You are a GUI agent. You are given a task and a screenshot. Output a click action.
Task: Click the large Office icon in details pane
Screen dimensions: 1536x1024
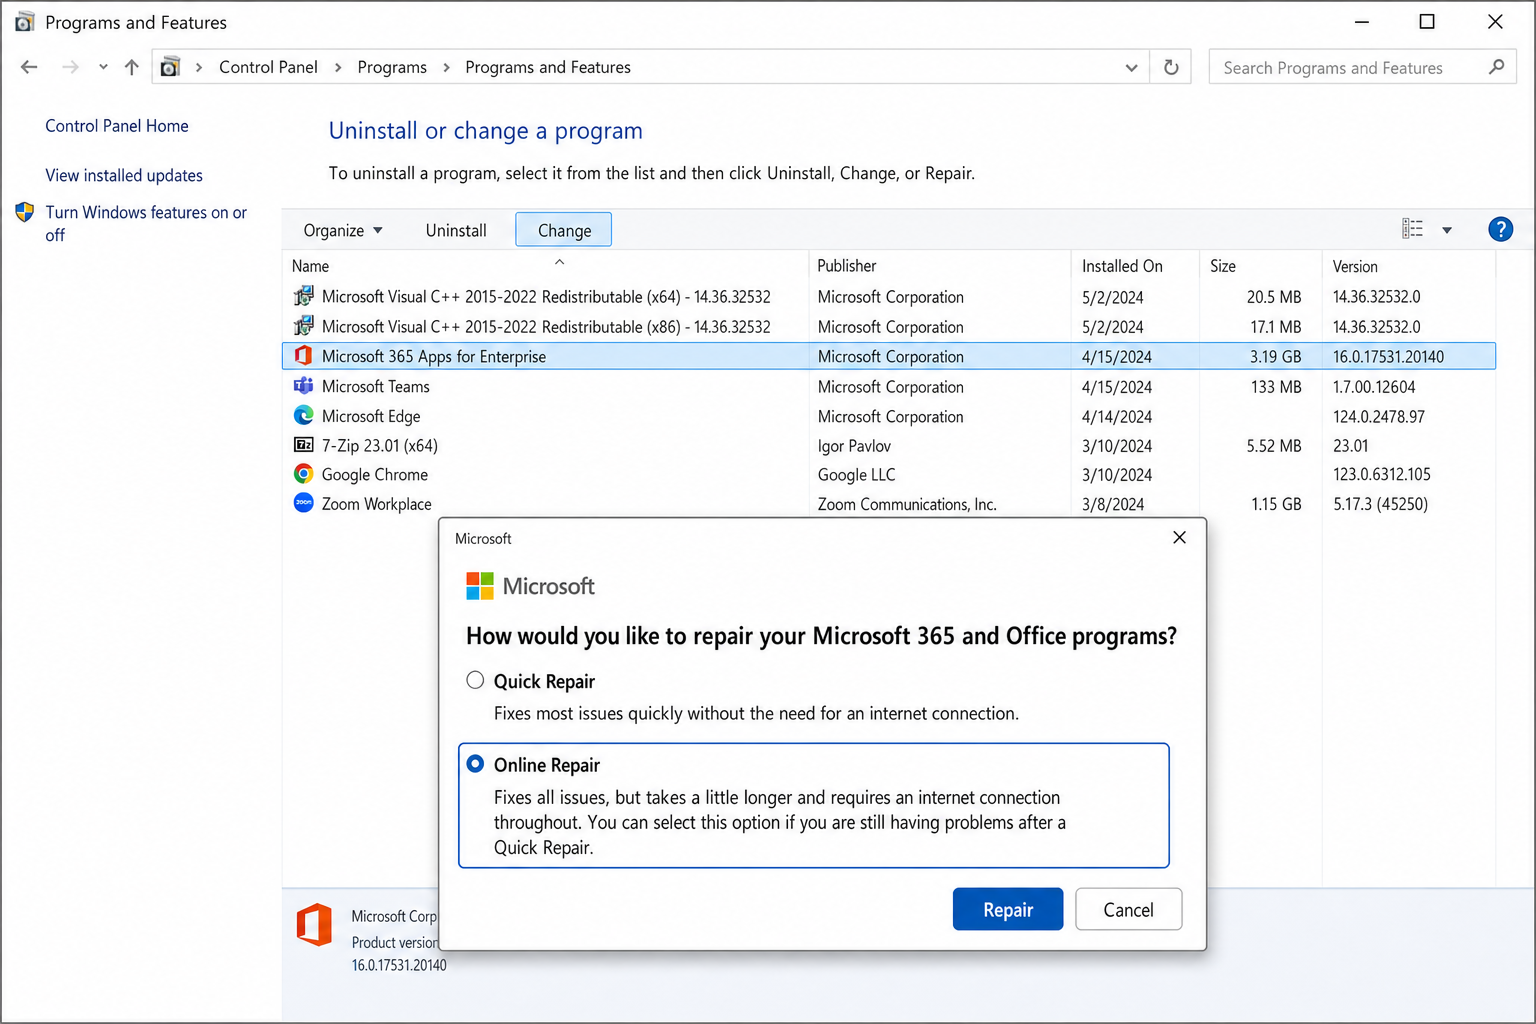point(314,924)
